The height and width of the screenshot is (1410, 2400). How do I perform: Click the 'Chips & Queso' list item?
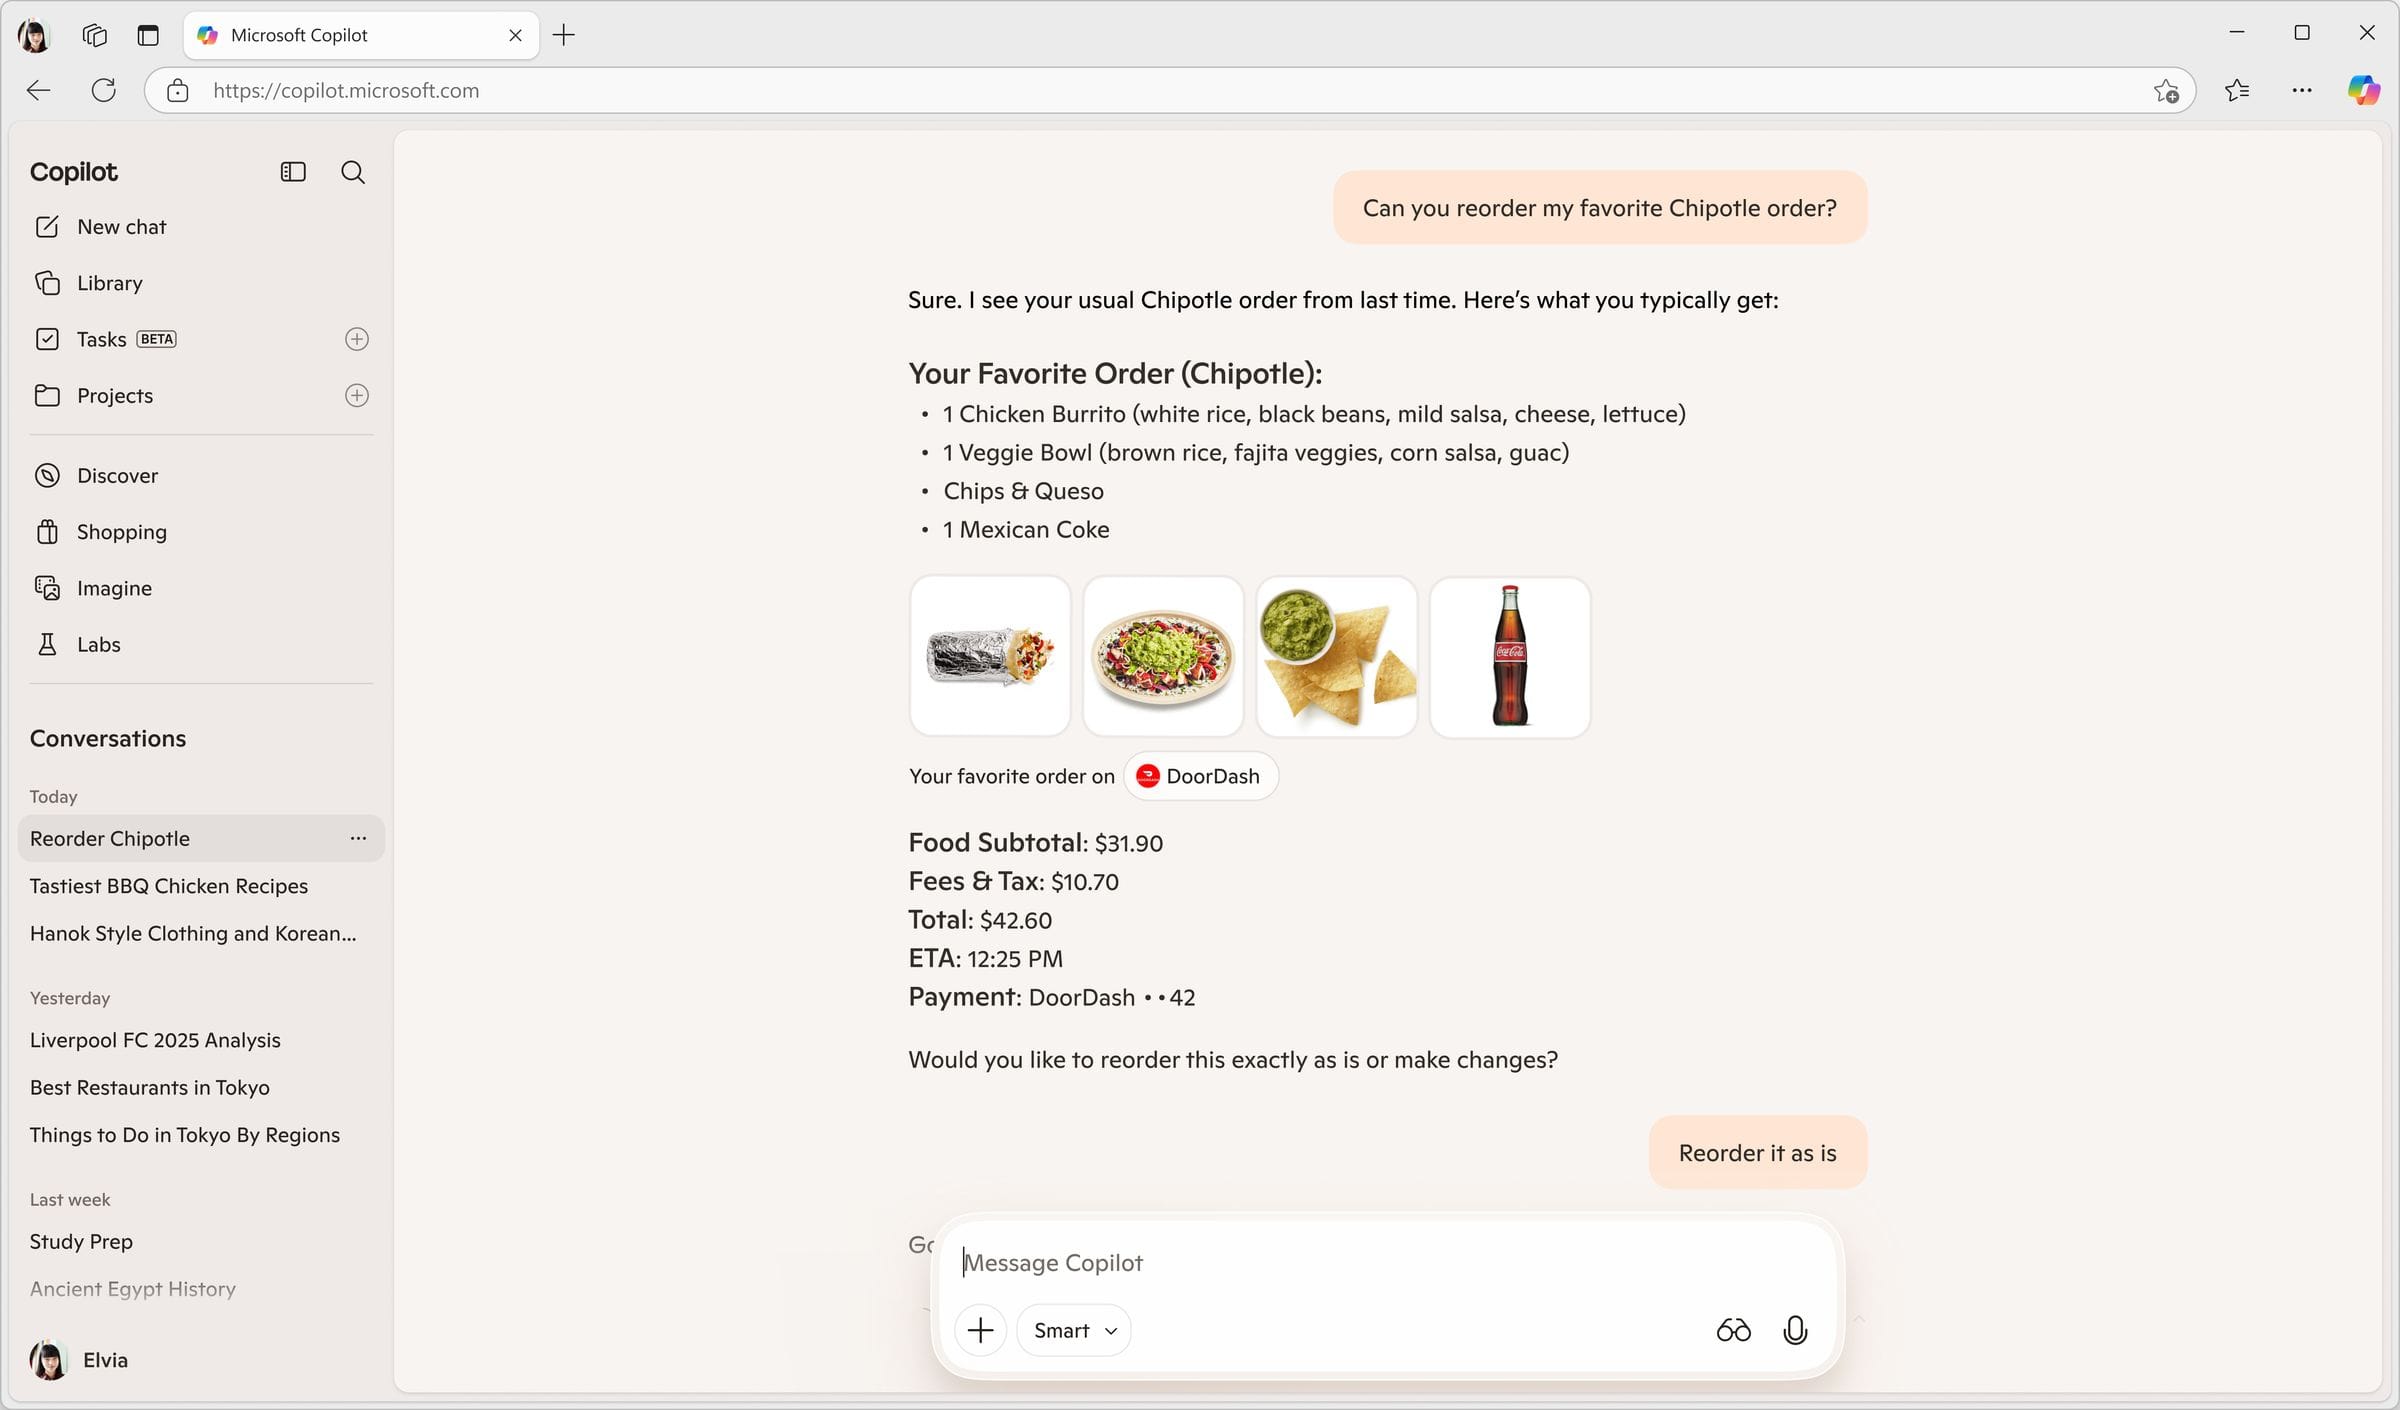(1023, 491)
